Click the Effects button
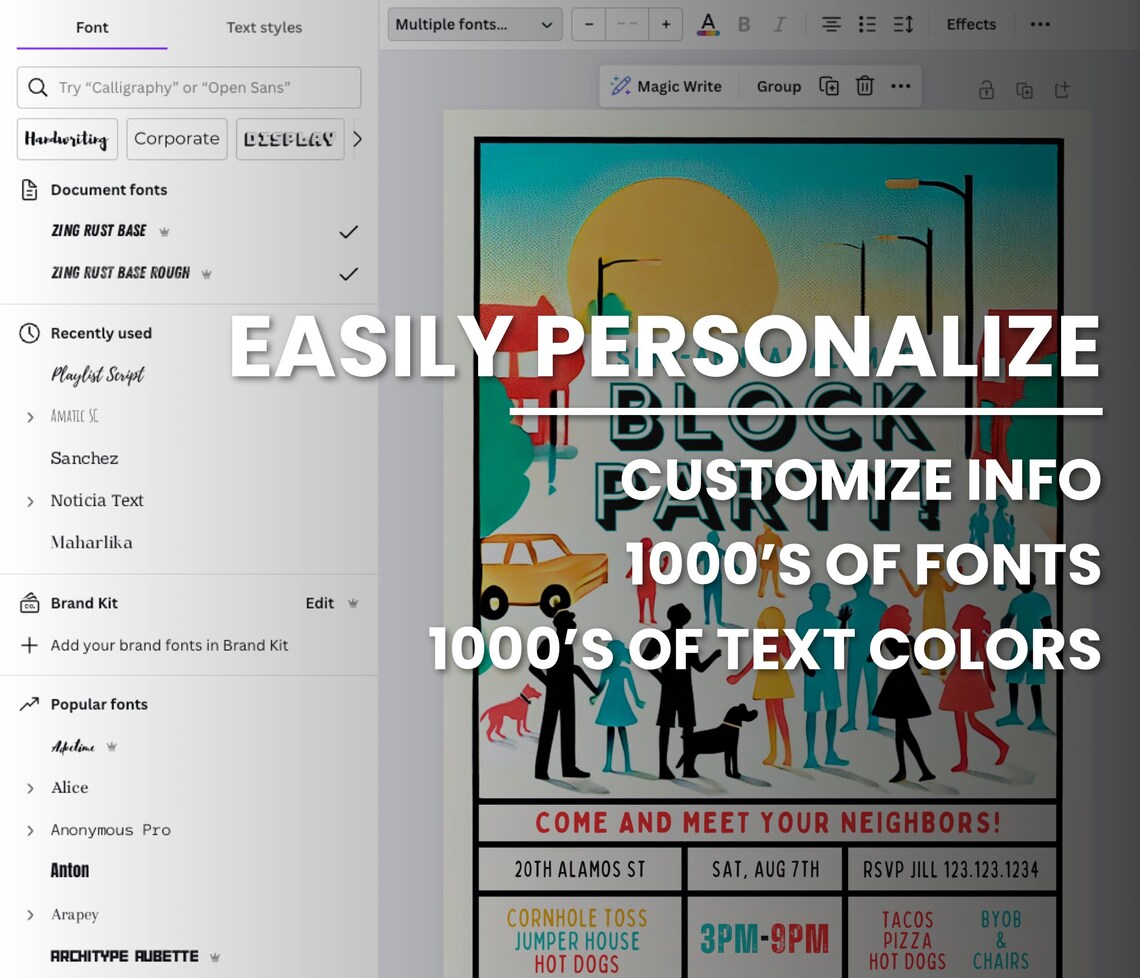 [971, 25]
